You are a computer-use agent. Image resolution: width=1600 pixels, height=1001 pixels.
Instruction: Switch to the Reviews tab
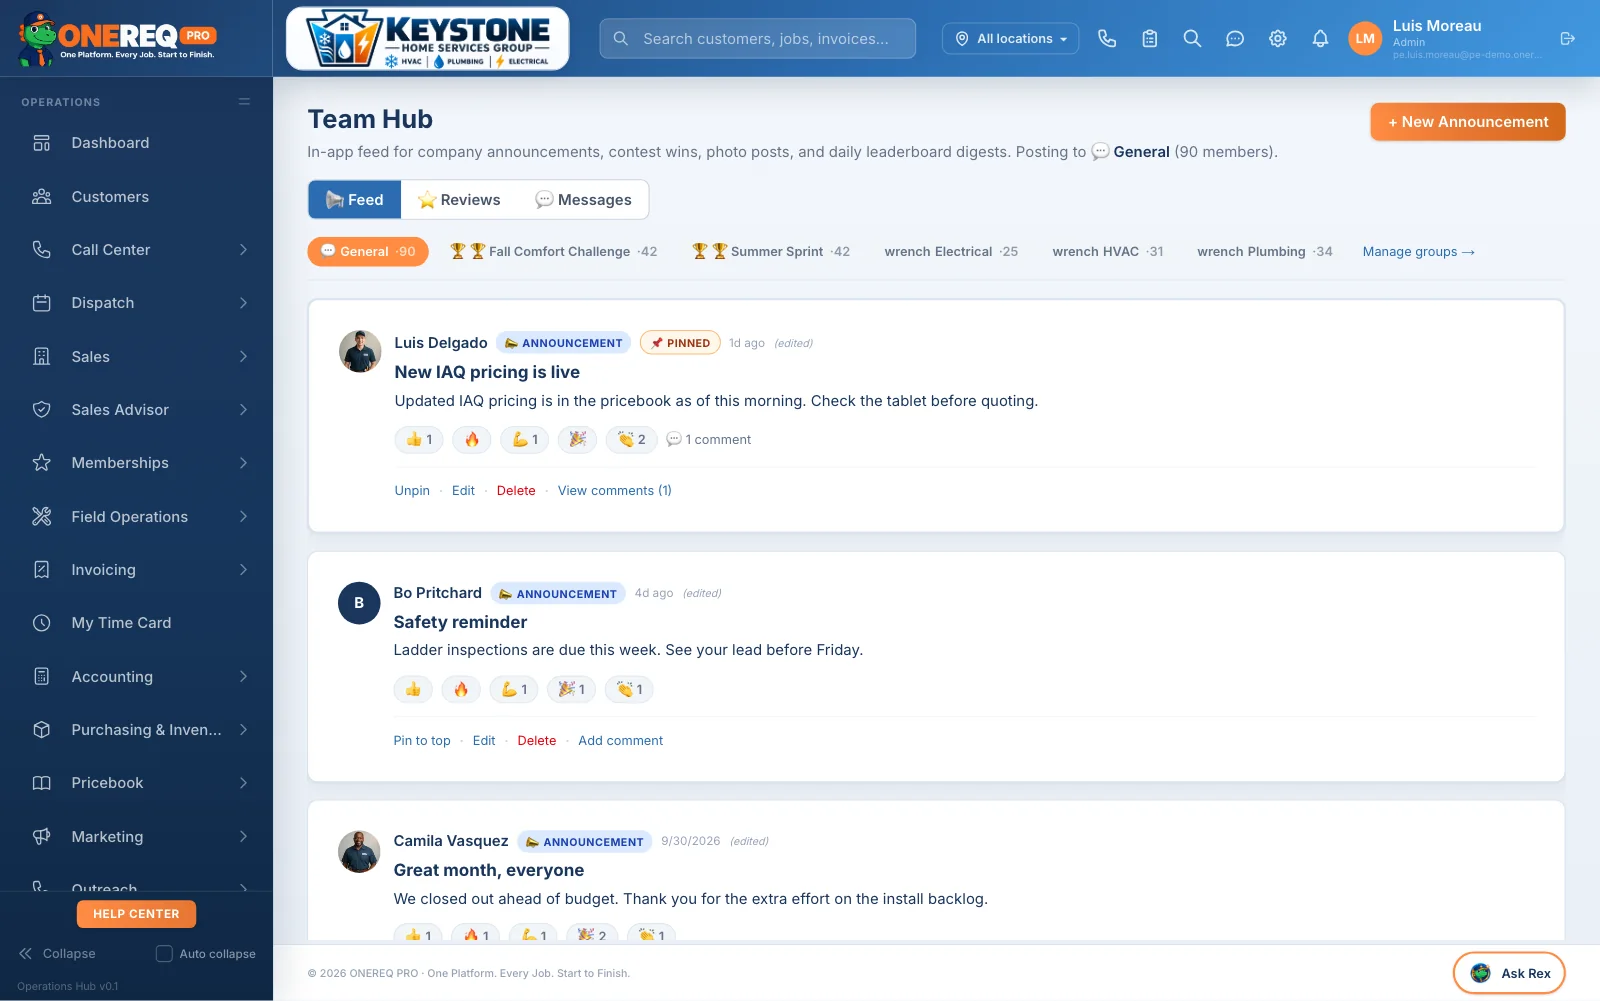click(459, 200)
